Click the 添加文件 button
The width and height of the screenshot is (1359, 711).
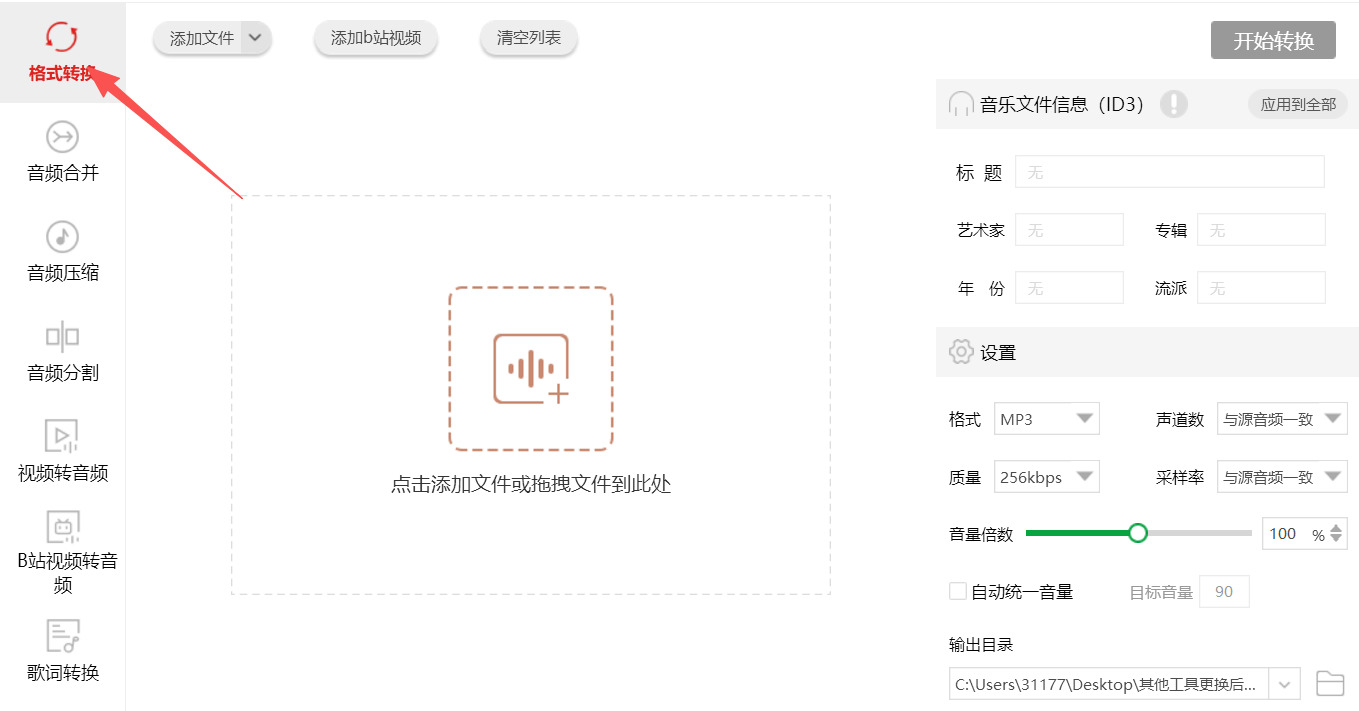201,38
